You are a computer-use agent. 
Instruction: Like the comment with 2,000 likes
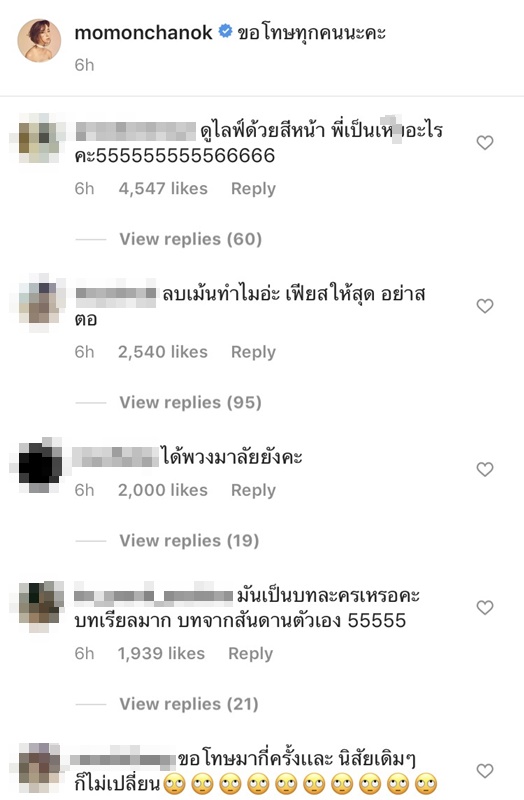pos(485,469)
